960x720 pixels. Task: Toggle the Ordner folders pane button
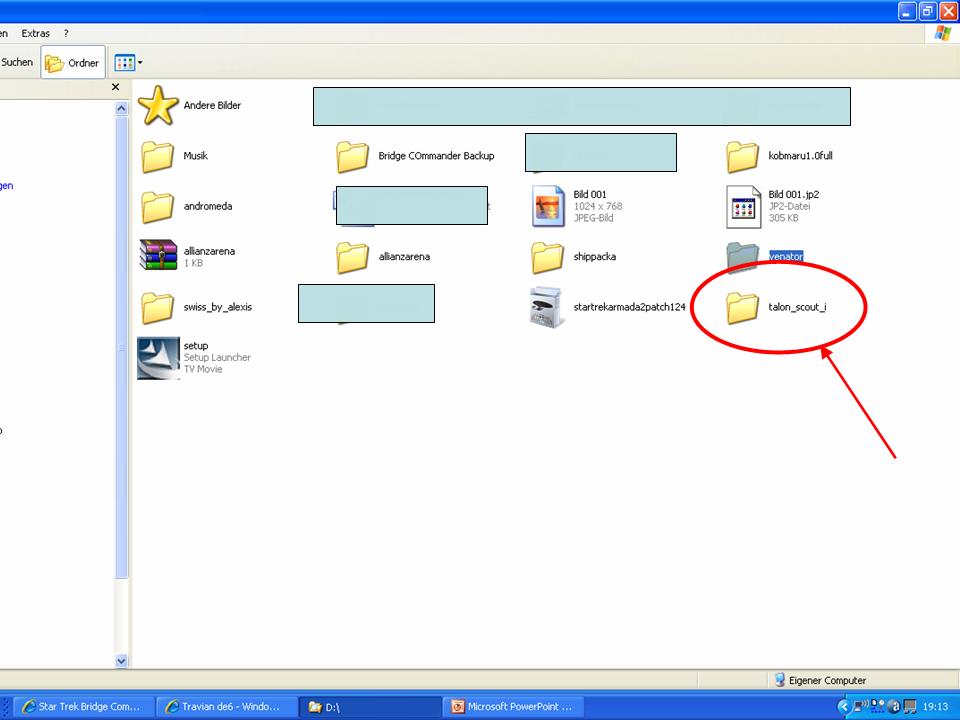73,63
